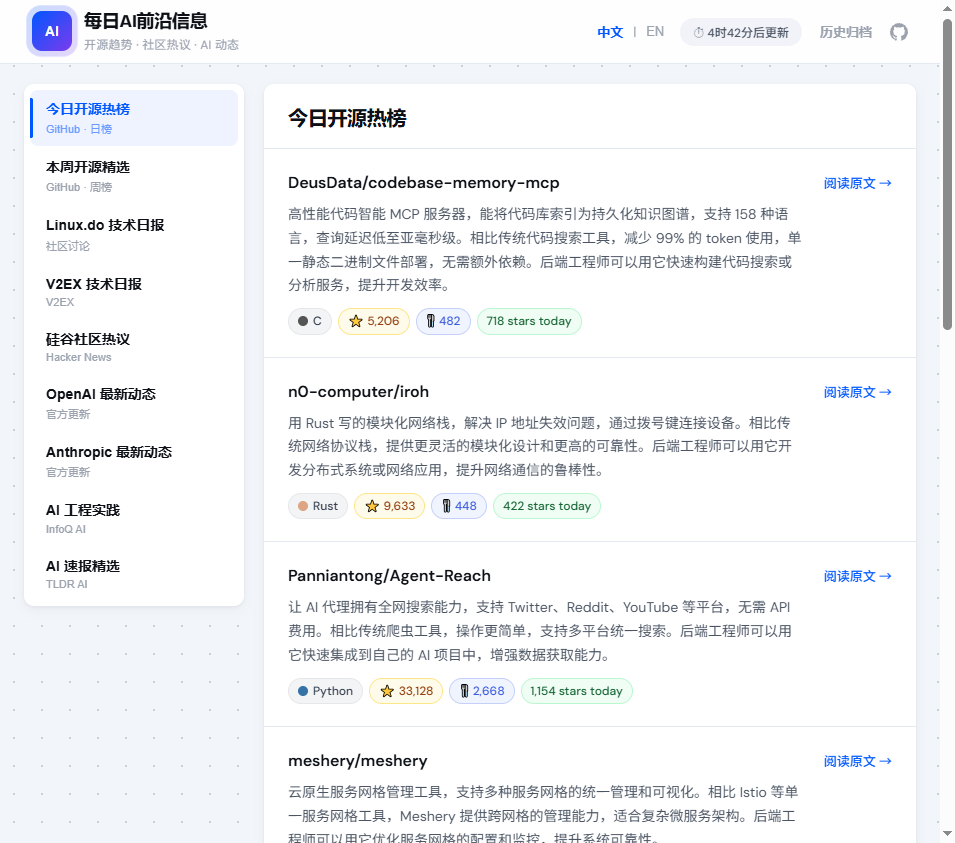The width and height of the screenshot is (955, 843).
Task: Click the 4时42分后更新 timer badge
Action: (x=741, y=32)
